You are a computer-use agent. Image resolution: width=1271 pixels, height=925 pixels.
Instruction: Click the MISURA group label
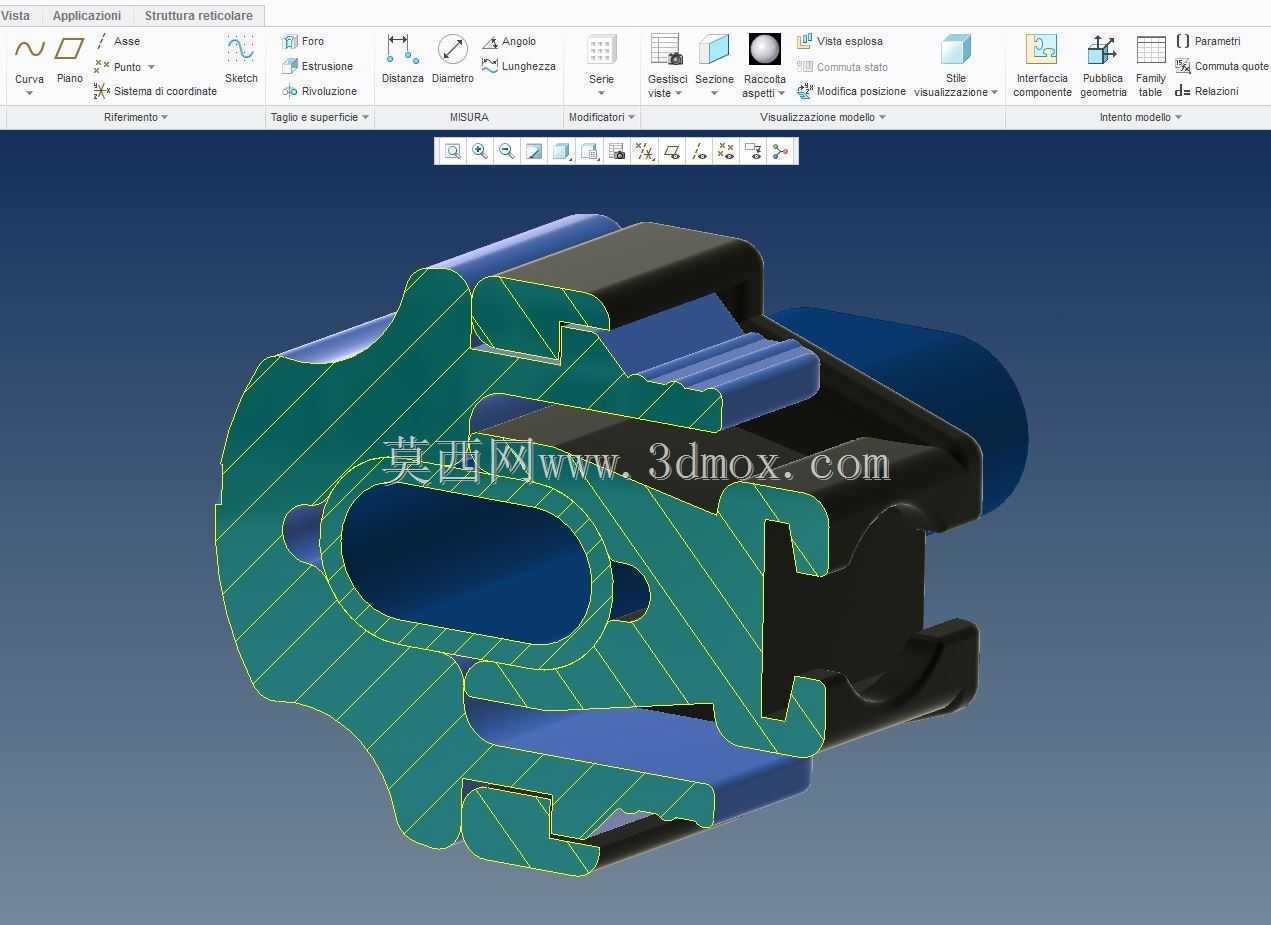tap(469, 117)
